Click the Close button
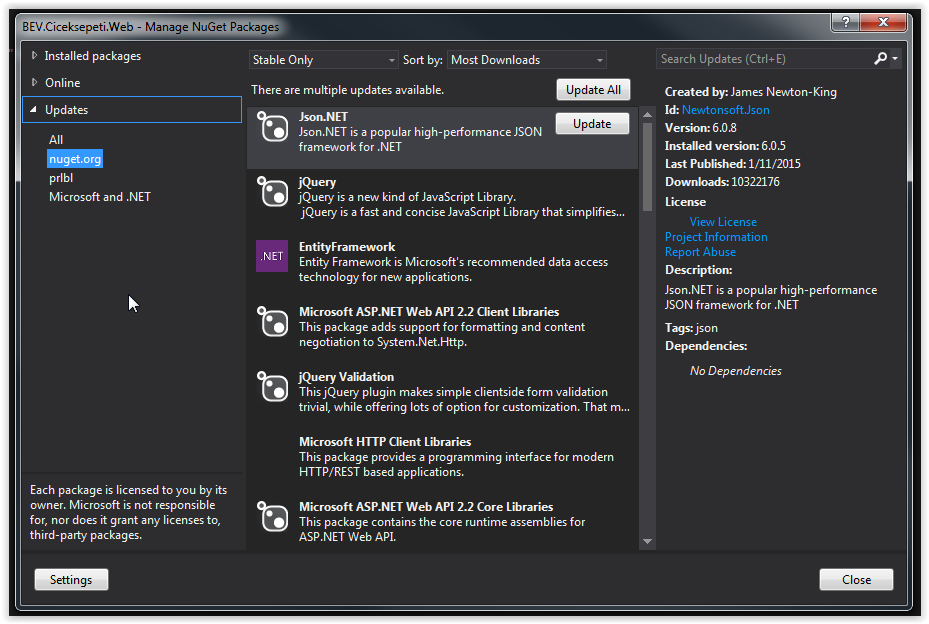The height and width of the screenshot is (624, 929). [x=856, y=580]
